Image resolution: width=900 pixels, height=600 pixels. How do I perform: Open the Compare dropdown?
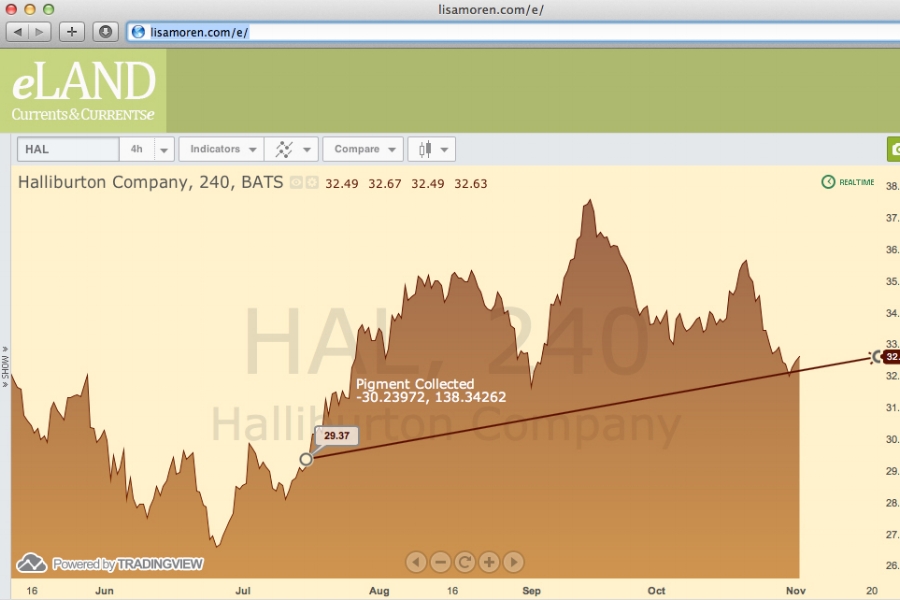click(363, 149)
